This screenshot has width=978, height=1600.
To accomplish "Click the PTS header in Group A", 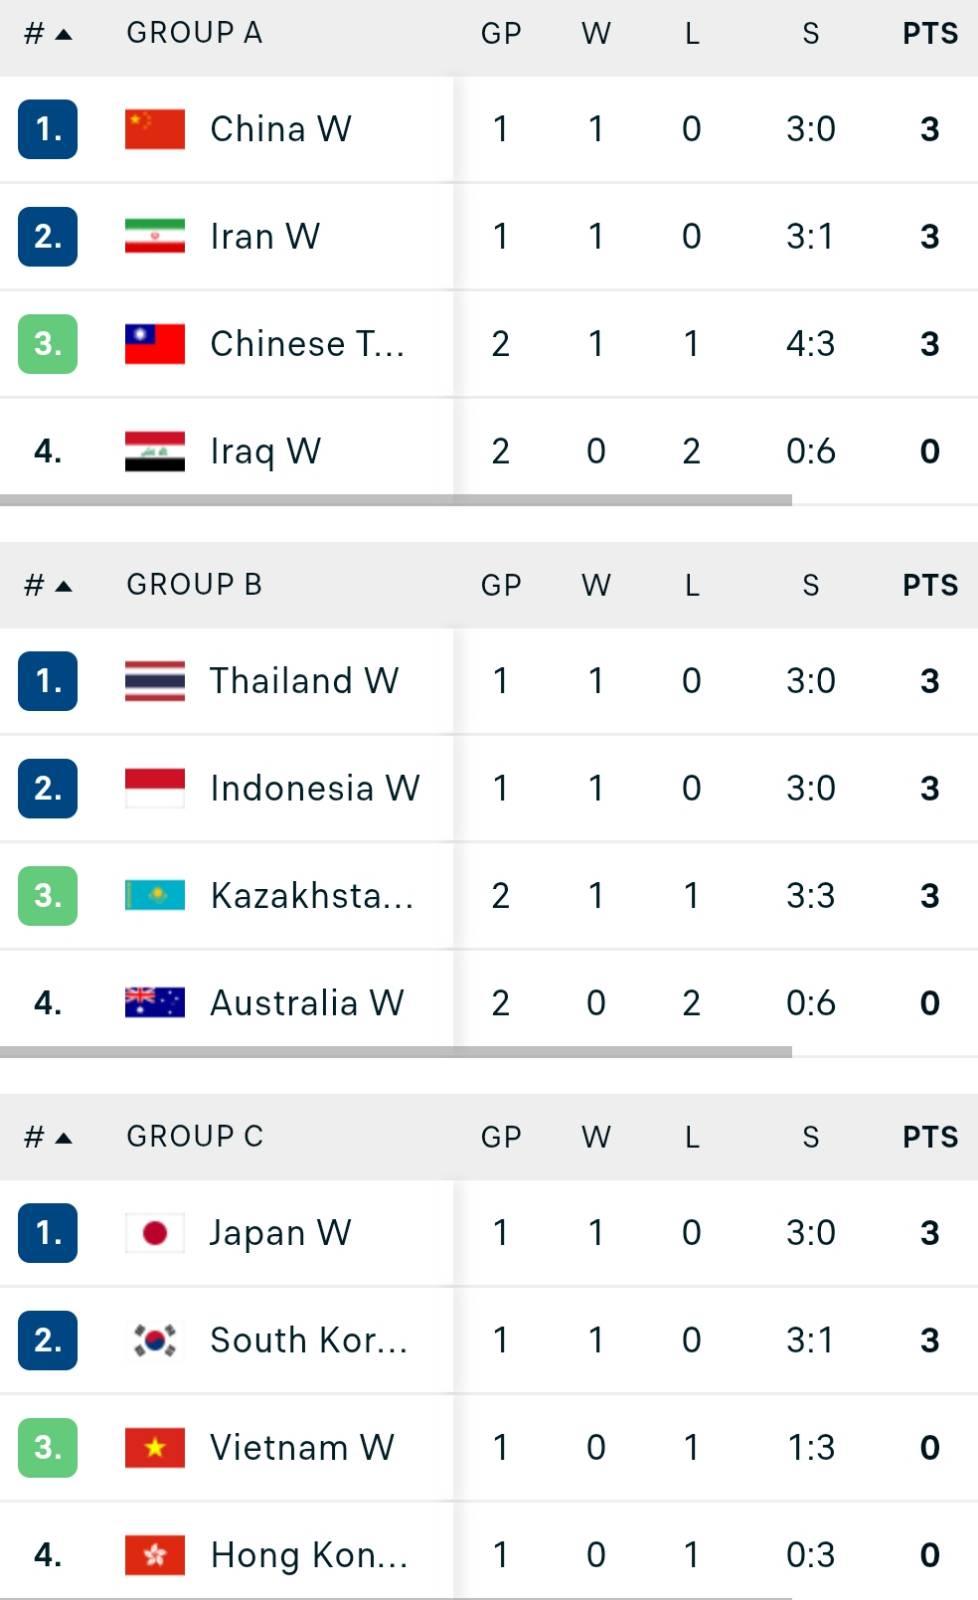I will pos(930,33).
